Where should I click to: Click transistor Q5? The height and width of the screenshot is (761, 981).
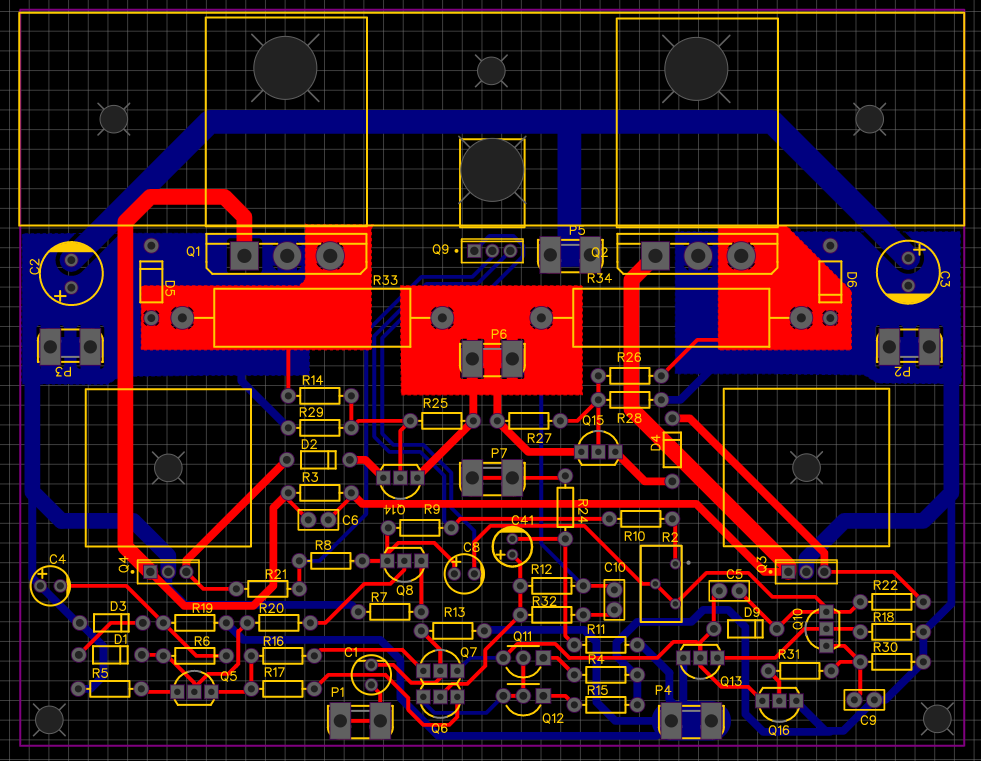coord(195,688)
